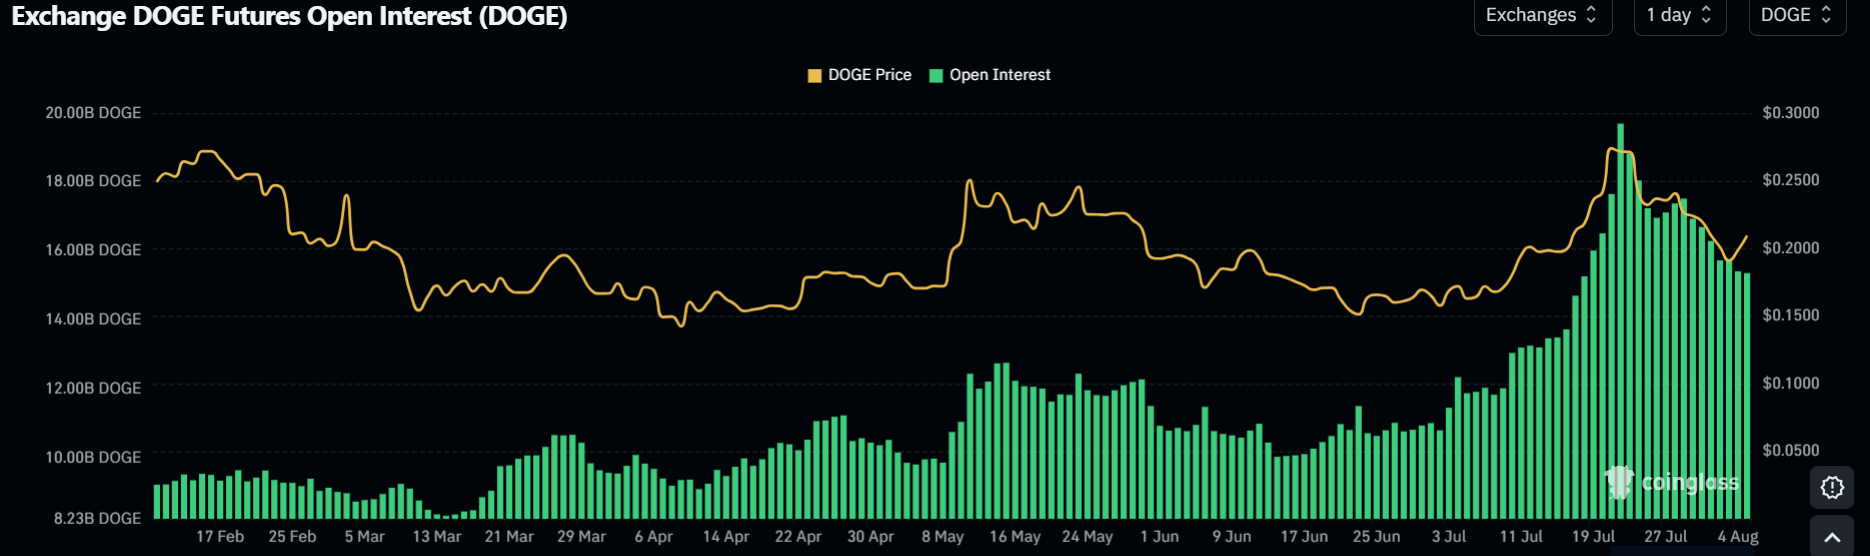The width and height of the screenshot is (1870, 556).
Task: Click the $0.3000 price axis label
Action: (x=1791, y=113)
